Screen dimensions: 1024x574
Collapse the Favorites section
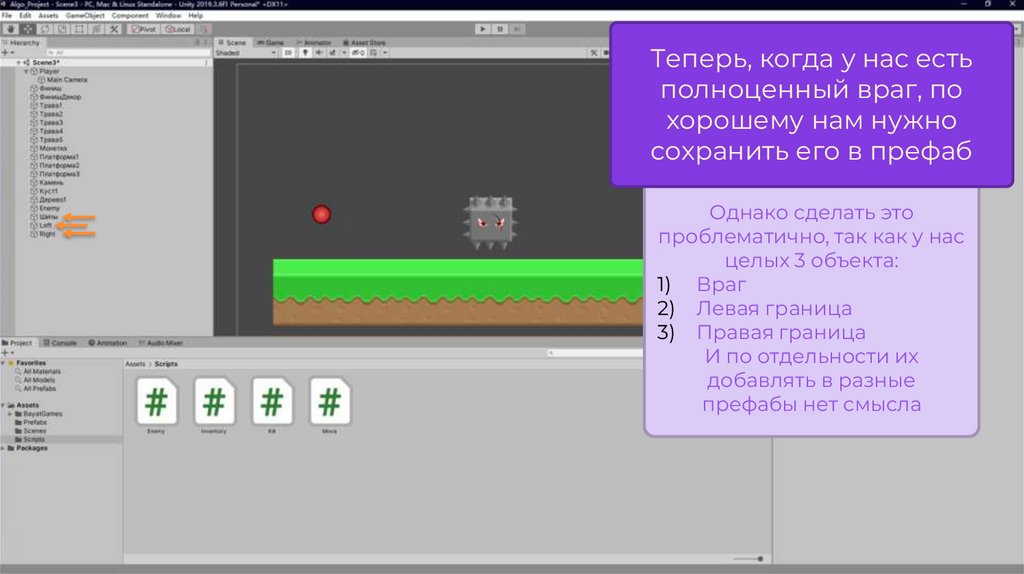click(3, 363)
